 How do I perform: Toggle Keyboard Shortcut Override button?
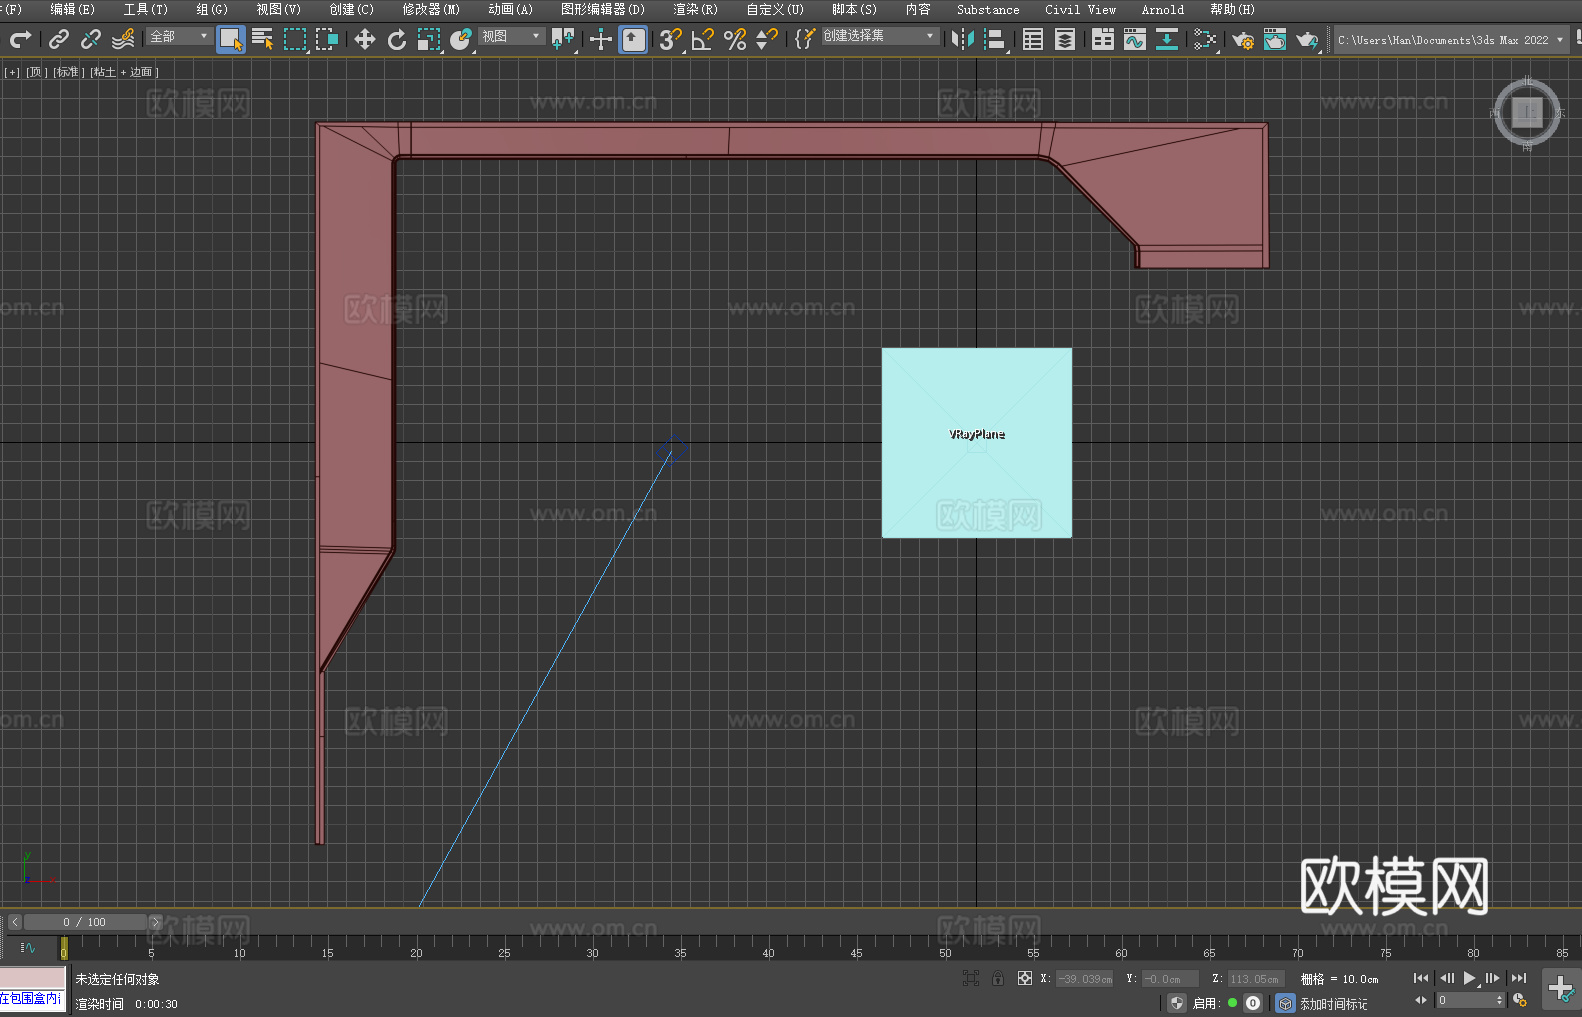[x=633, y=39]
